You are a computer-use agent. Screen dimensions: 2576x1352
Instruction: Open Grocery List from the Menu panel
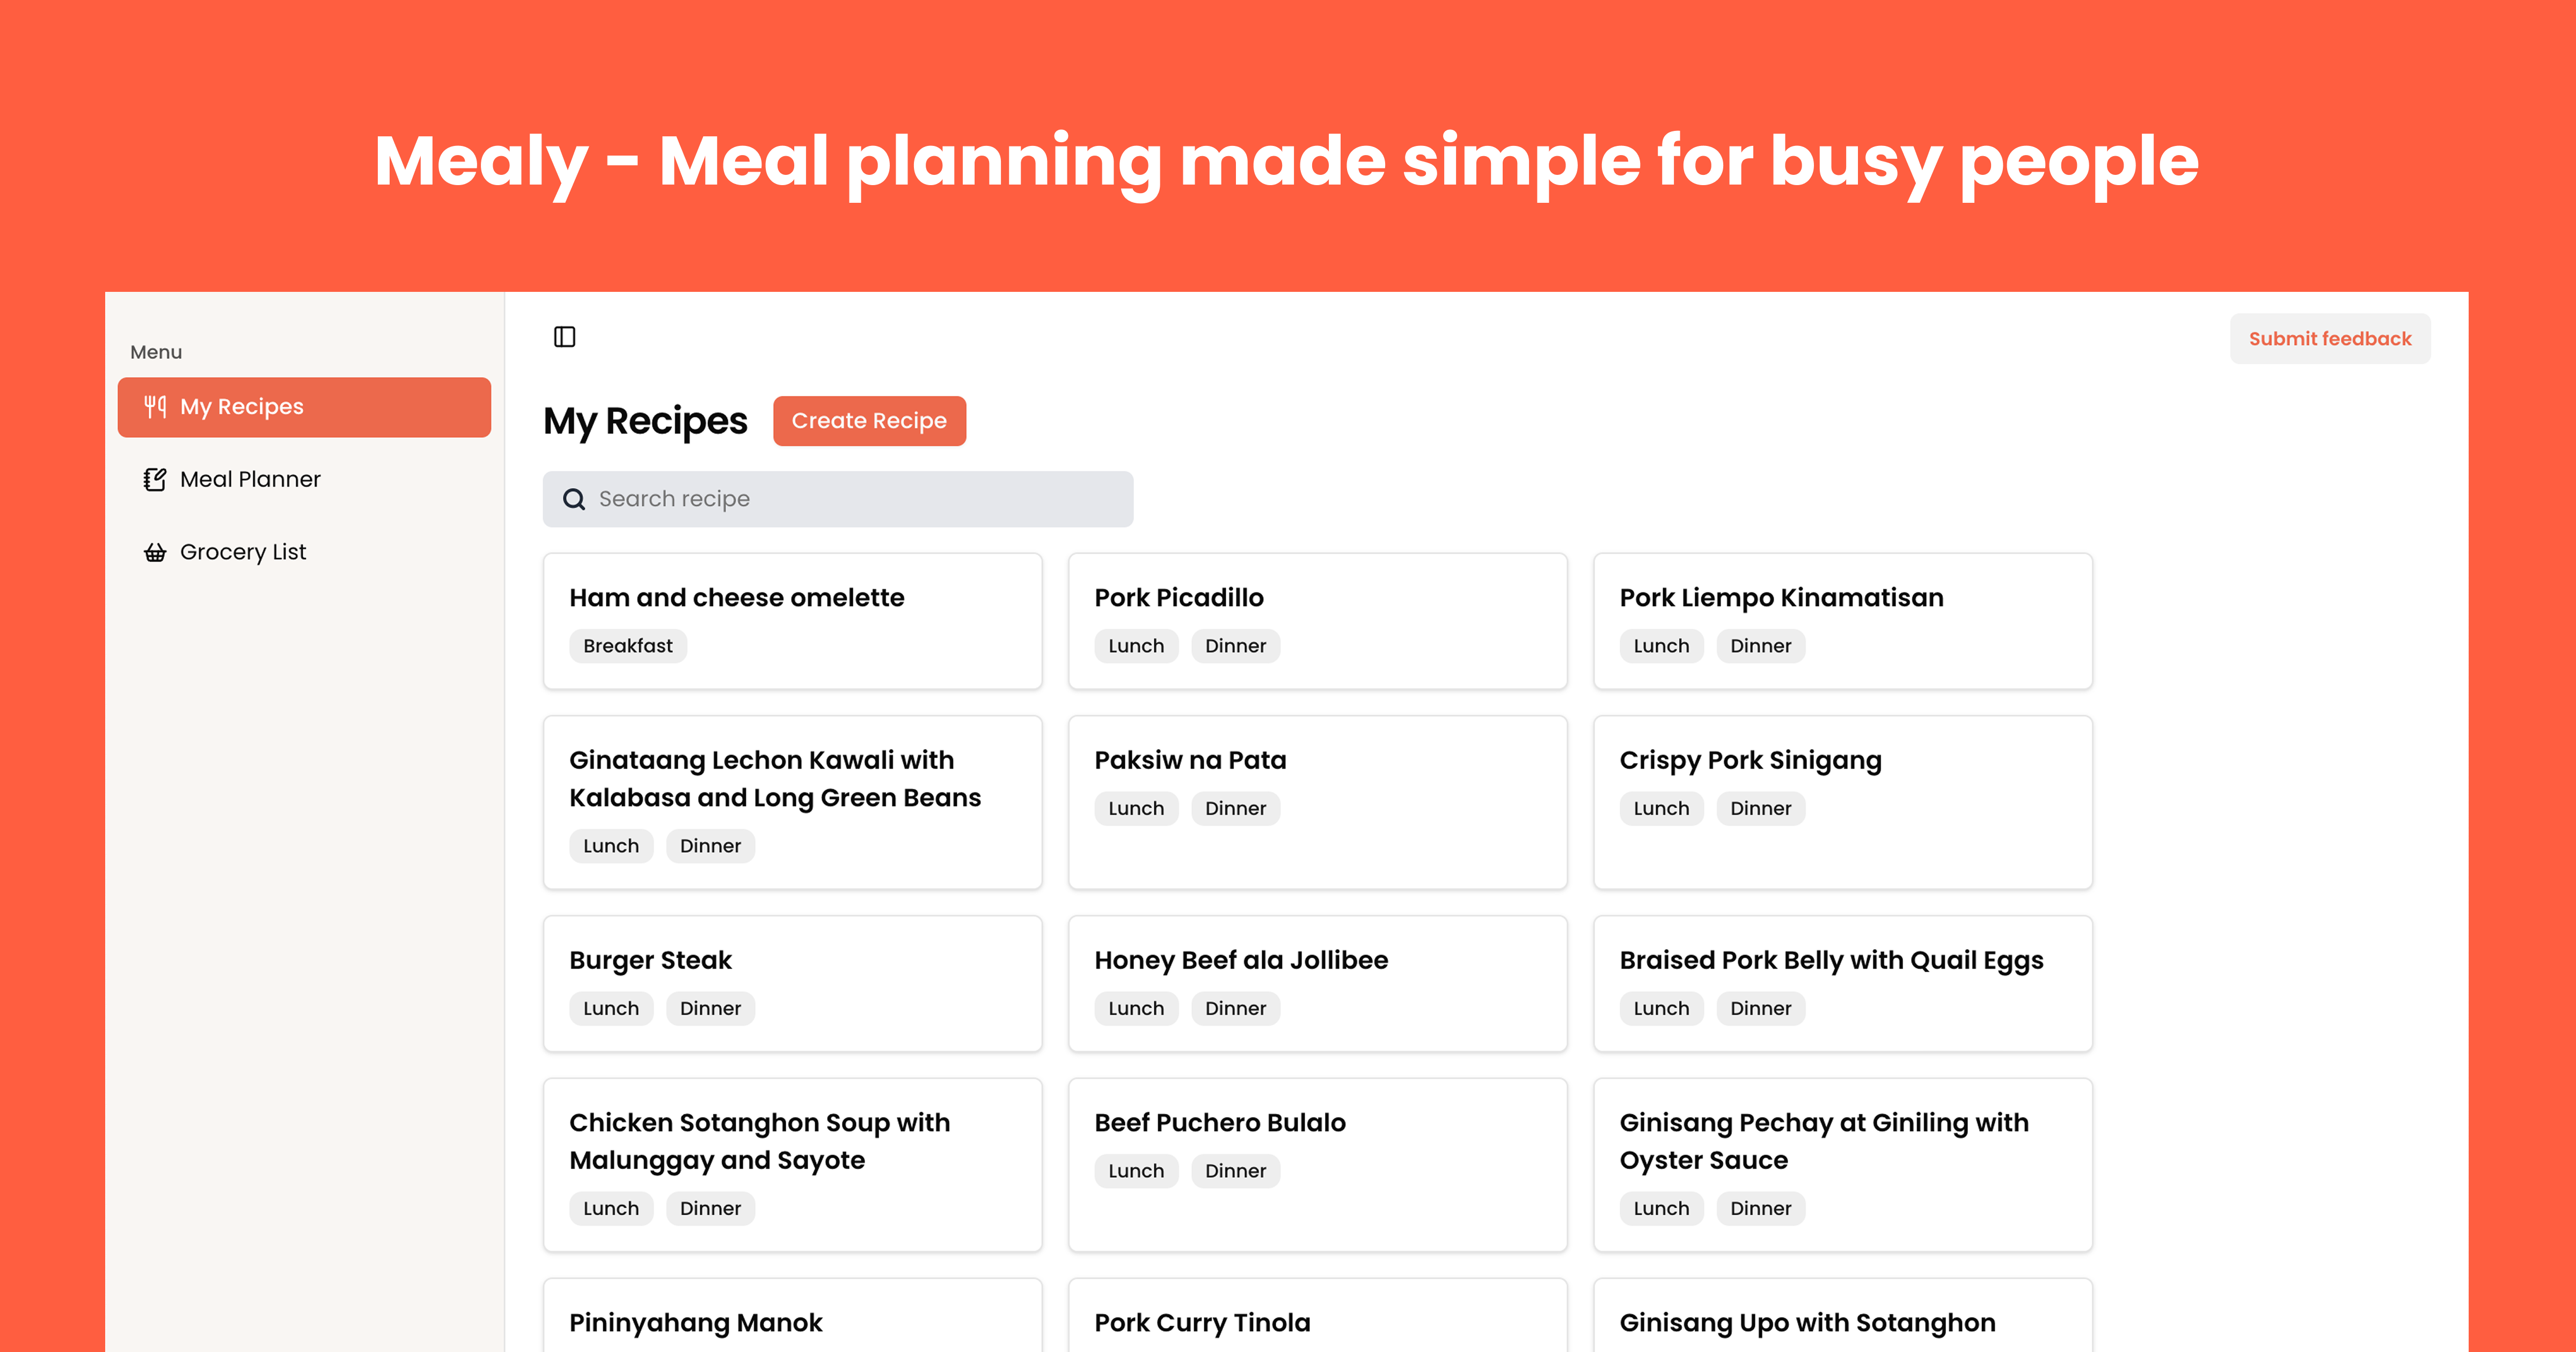(242, 551)
